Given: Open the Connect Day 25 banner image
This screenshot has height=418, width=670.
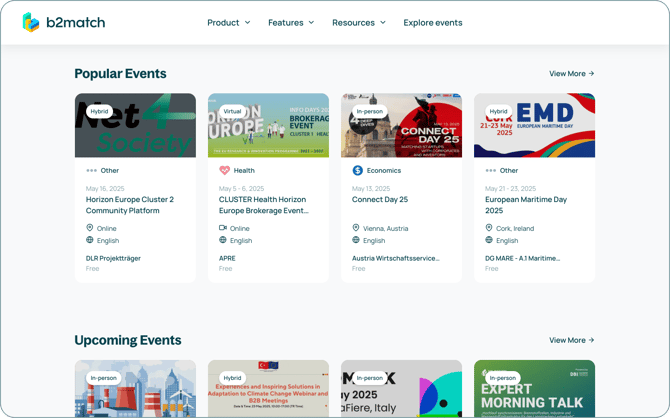Looking at the screenshot, I should (401, 125).
